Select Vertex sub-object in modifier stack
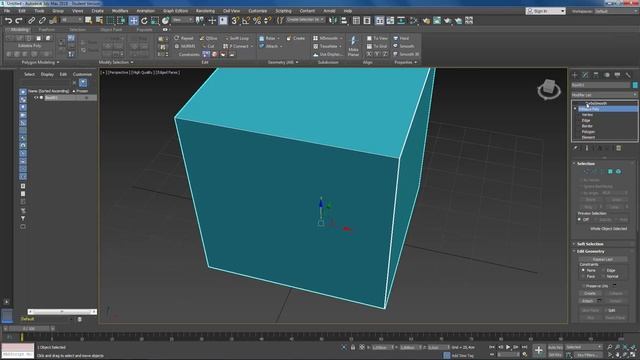 coord(587,115)
